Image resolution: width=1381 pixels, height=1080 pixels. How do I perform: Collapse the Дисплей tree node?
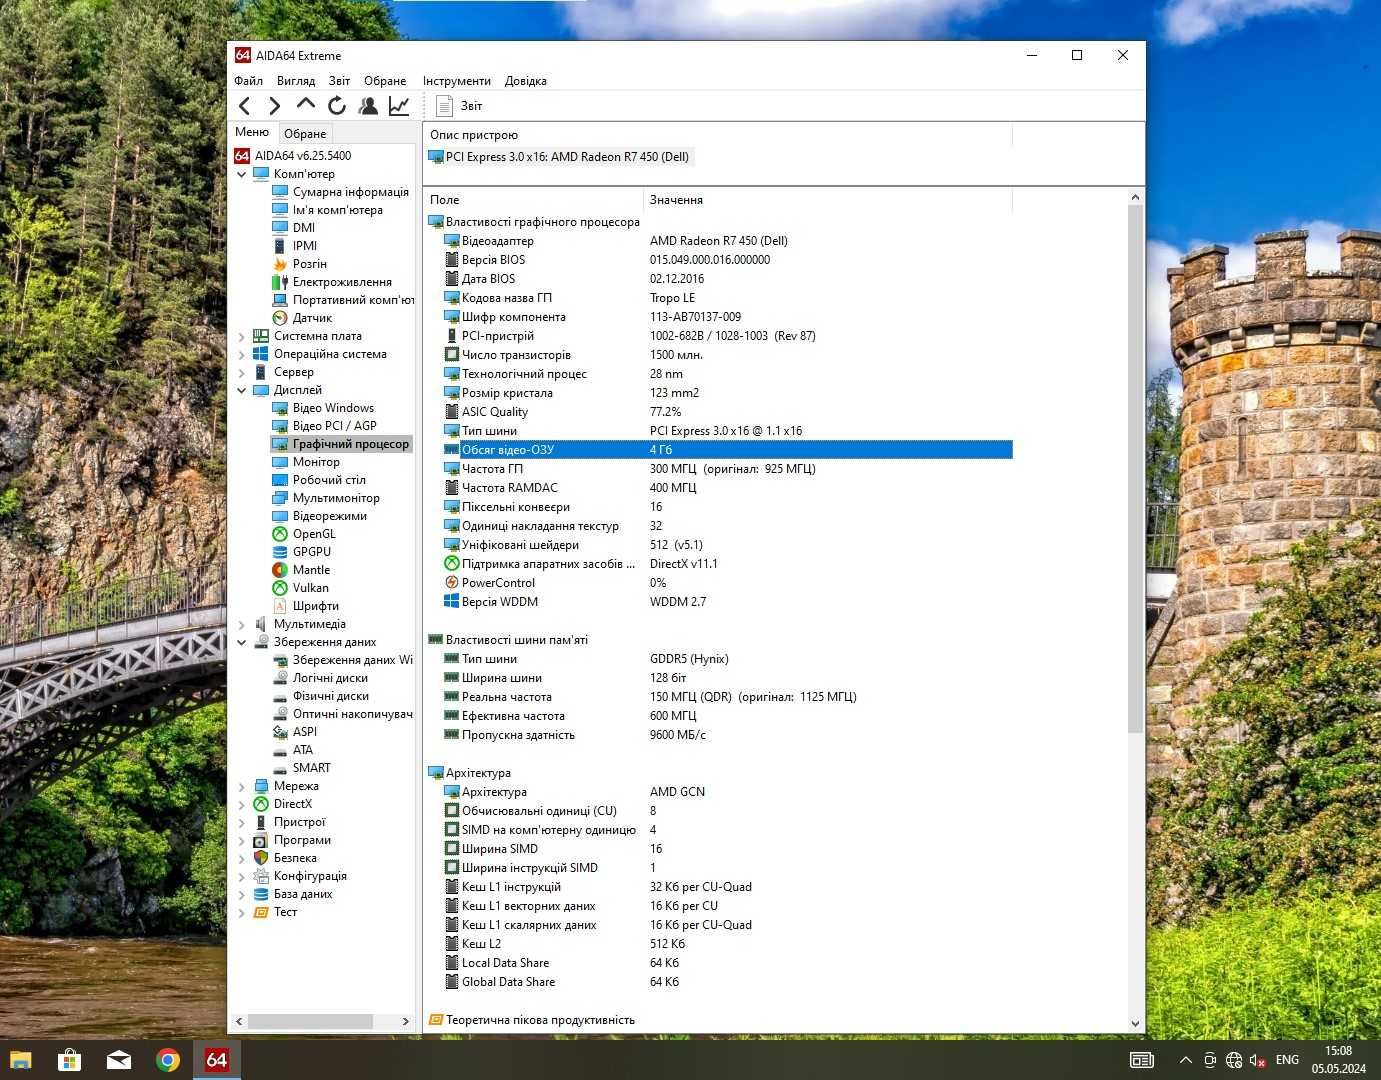[x=242, y=390]
